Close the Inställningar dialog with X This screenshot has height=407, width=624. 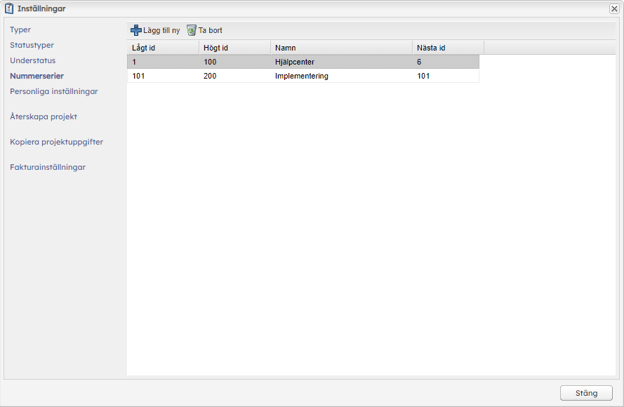[614, 8]
